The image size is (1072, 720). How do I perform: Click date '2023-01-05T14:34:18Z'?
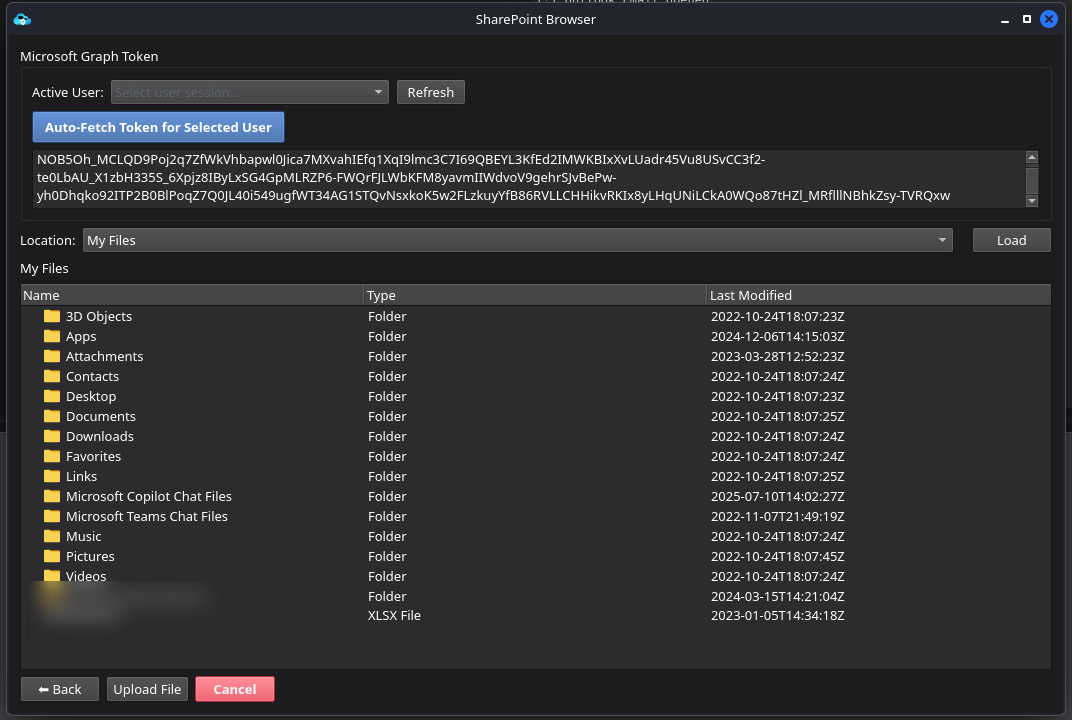tap(777, 615)
